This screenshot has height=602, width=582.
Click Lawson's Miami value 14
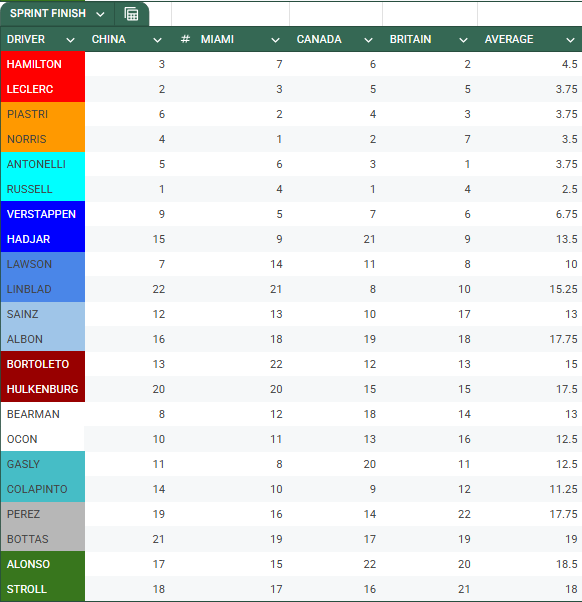coord(276,264)
